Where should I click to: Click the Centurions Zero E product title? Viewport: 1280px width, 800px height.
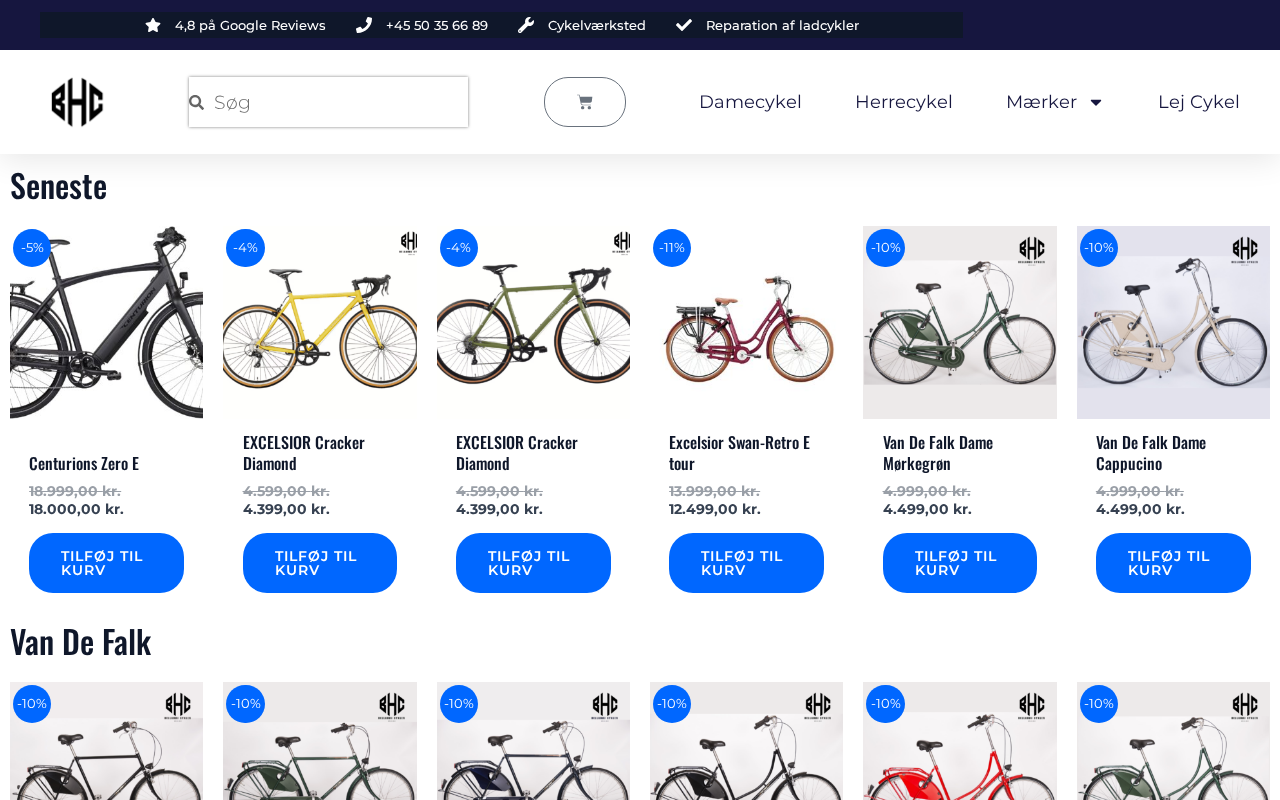(x=84, y=463)
